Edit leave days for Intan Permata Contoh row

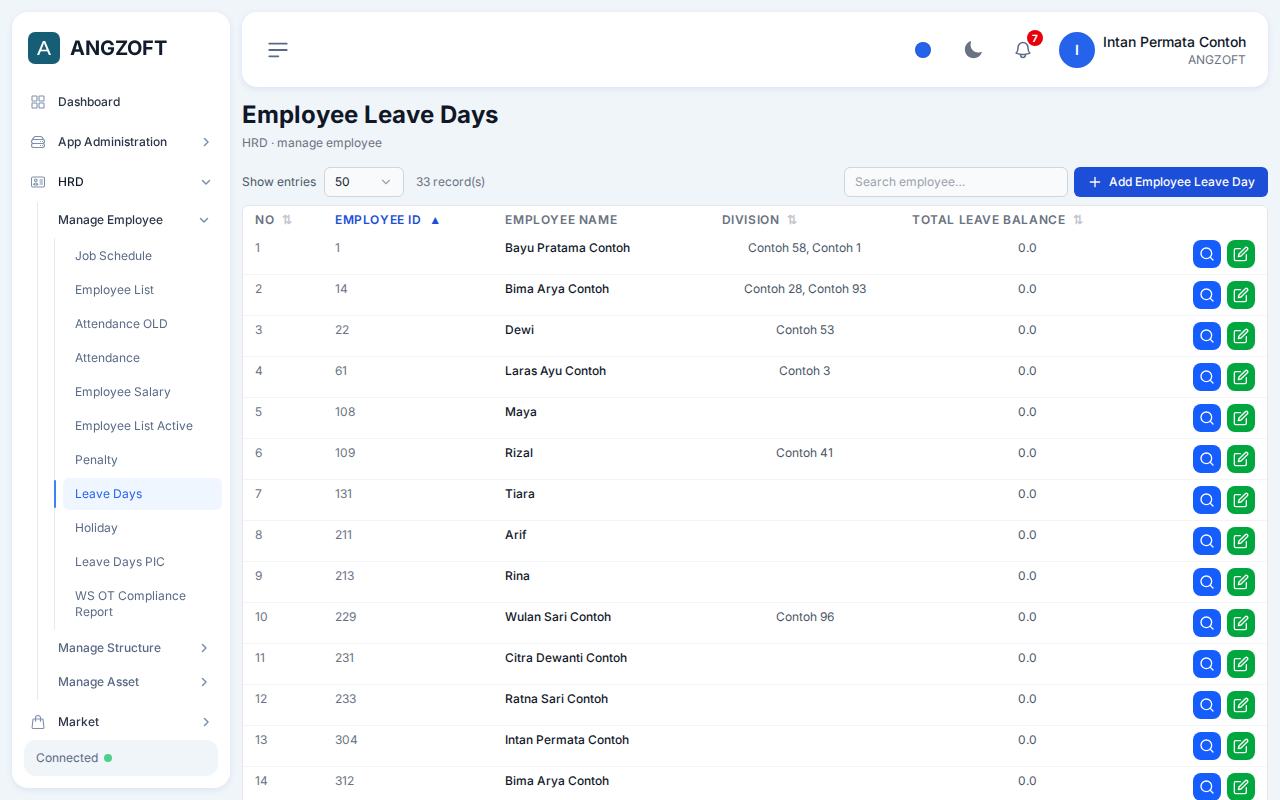[1241, 746]
